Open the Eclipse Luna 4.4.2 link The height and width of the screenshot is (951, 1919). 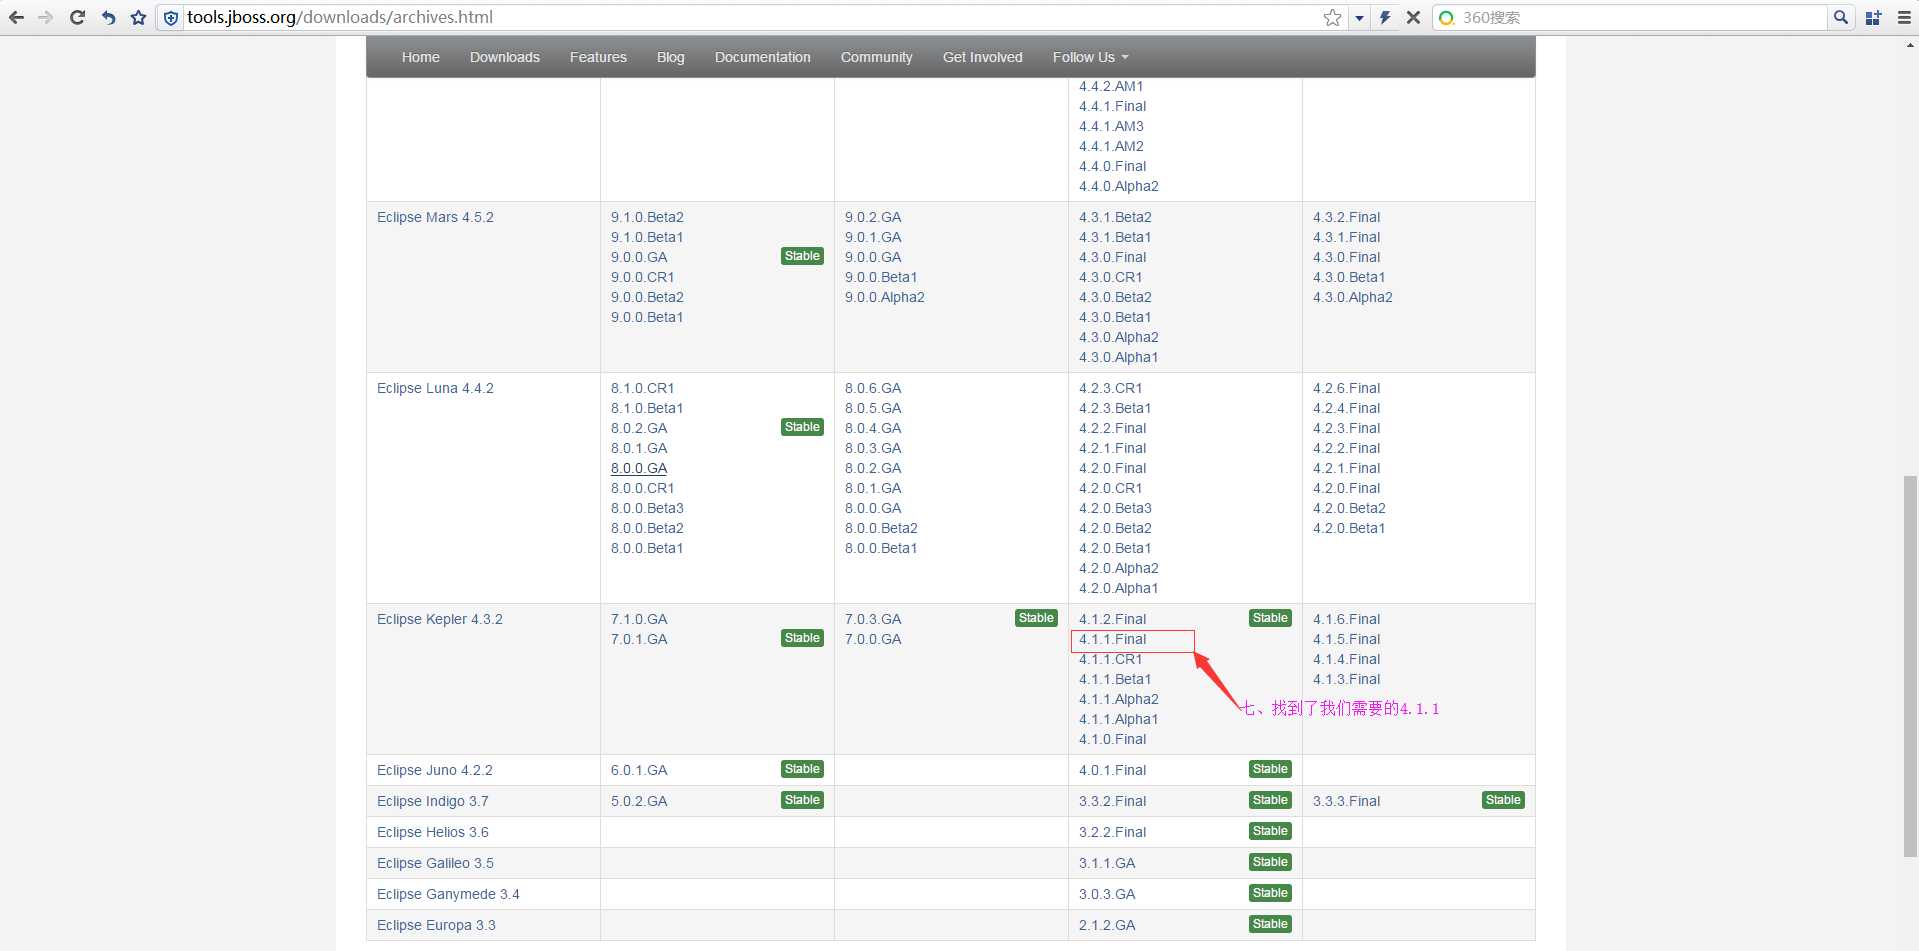pos(435,388)
